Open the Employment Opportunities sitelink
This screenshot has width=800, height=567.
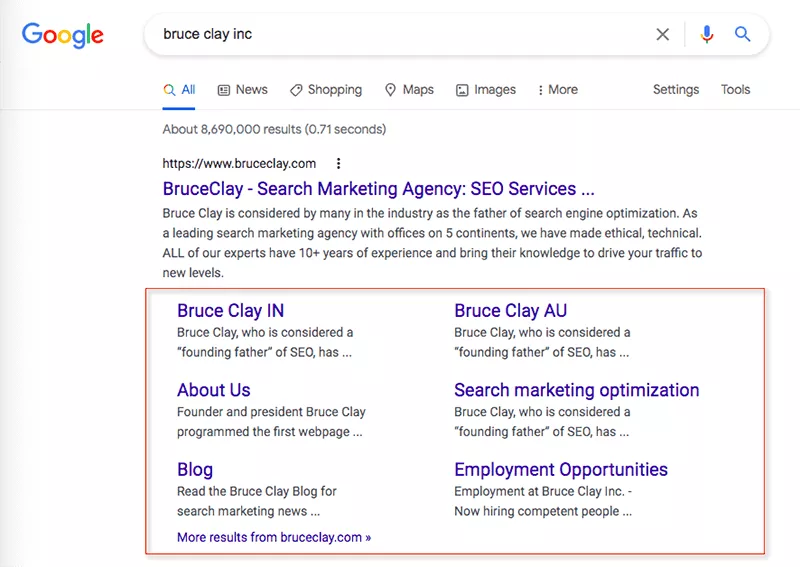[x=560, y=470]
